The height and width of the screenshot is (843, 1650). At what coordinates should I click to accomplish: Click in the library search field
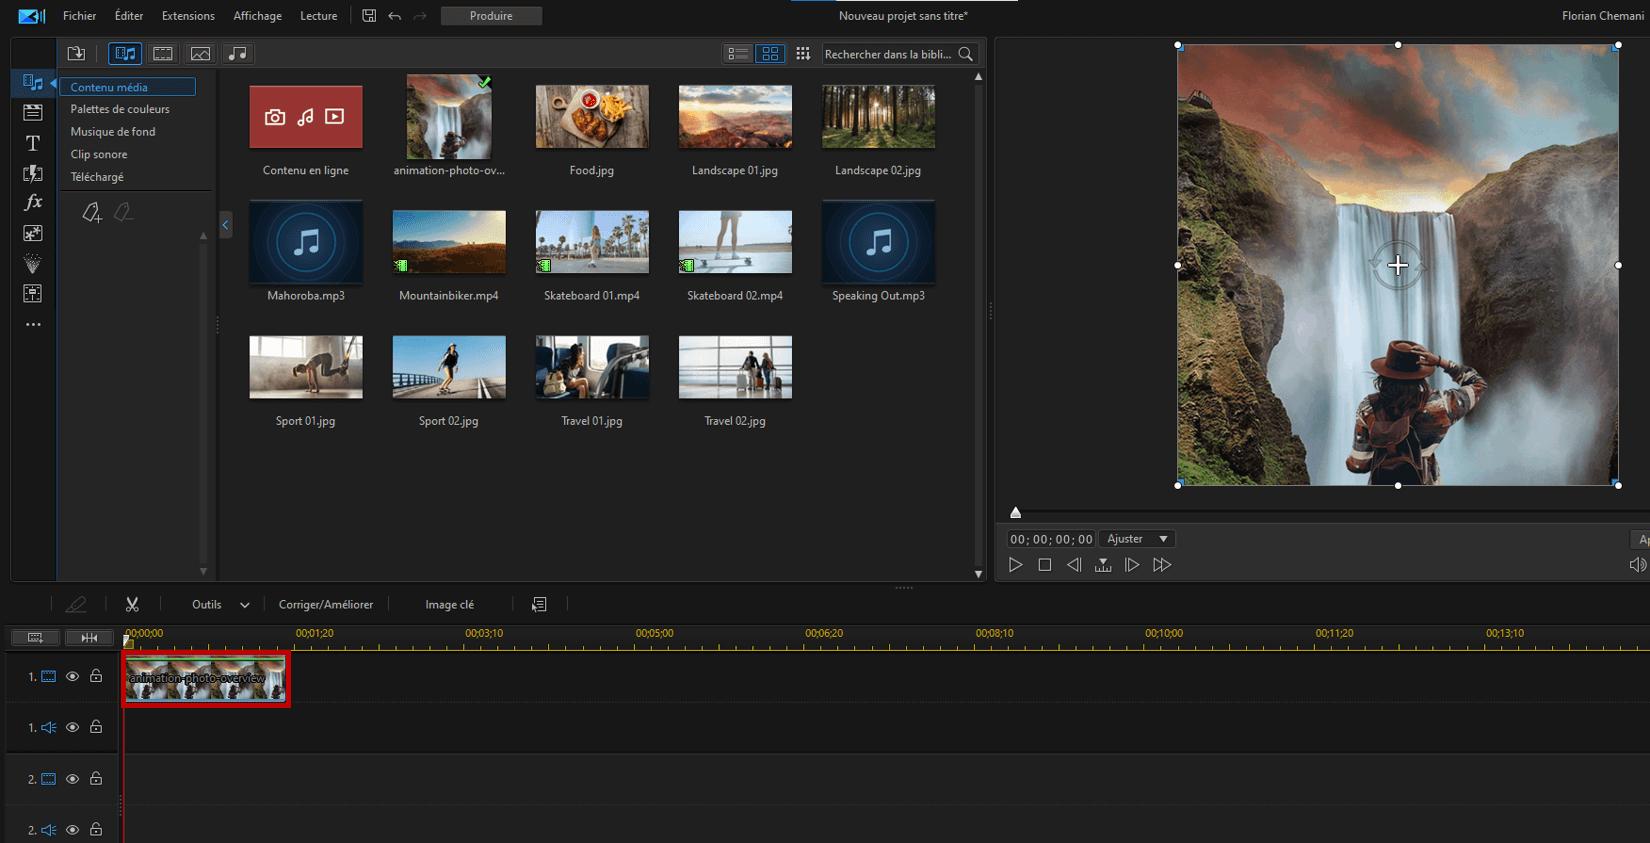[888, 54]
